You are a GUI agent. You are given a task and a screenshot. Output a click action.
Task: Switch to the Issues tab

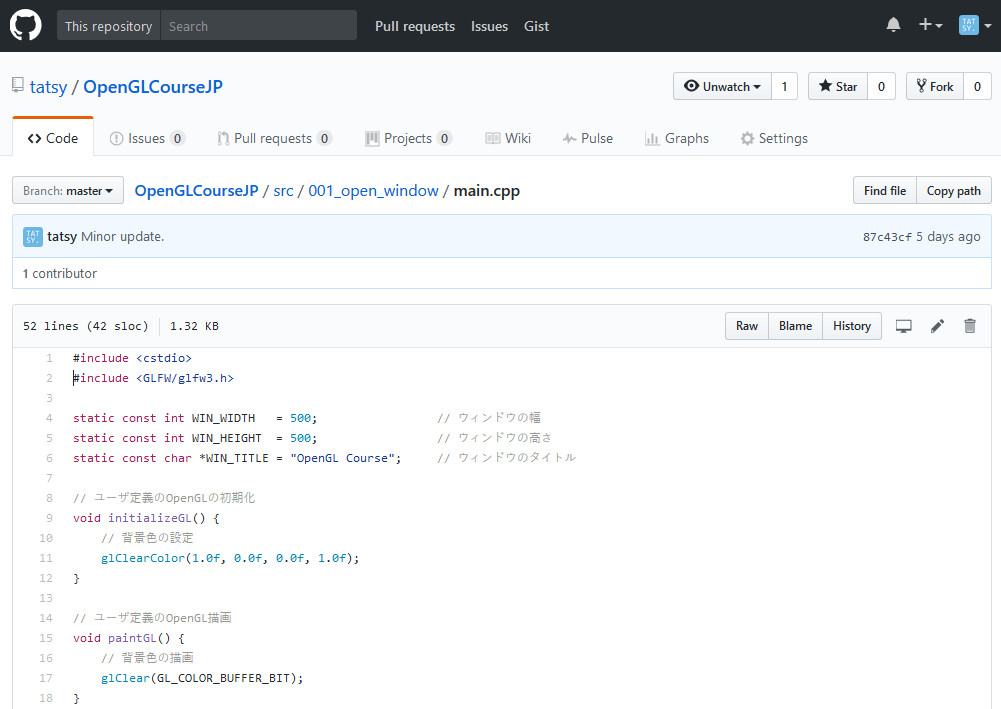point(147,139)
